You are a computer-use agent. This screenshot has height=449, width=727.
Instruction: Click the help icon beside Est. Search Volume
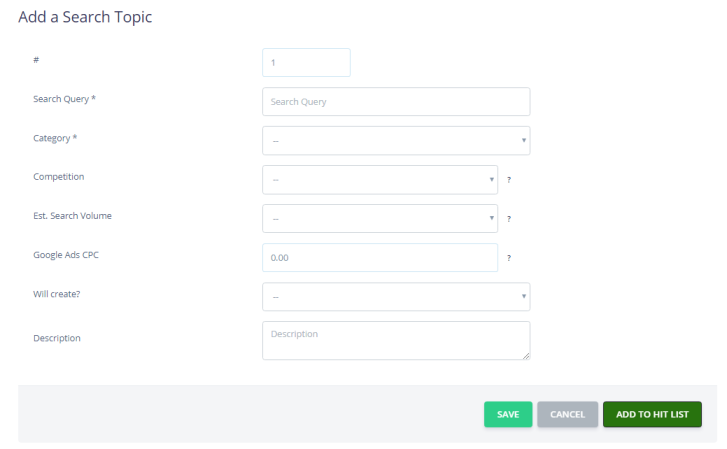tap(509, 219)
